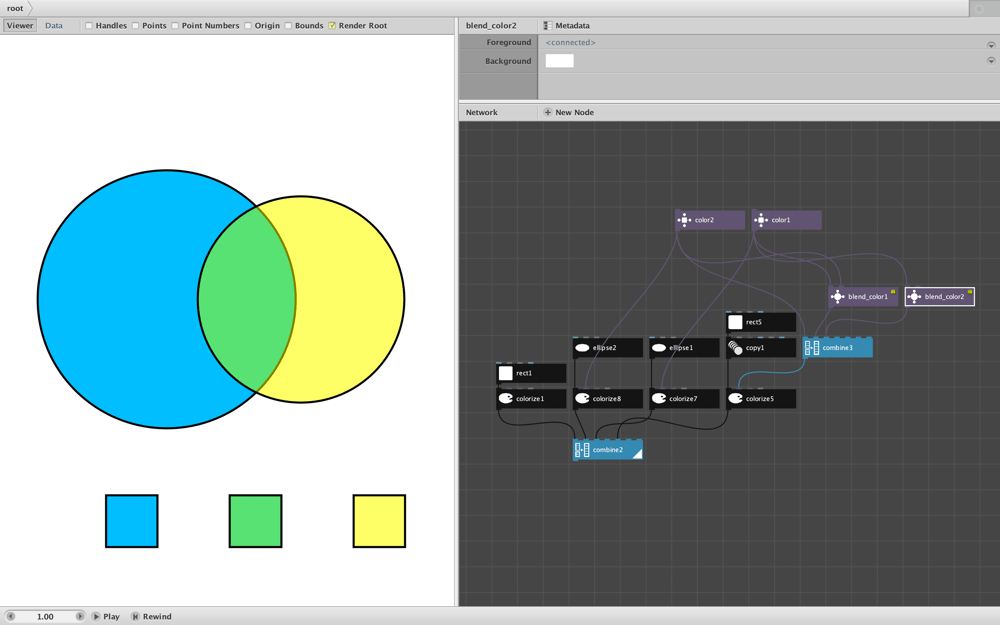Click the Rewind button
This screenshot has height=625, width=1000.
click(x=151, y=617)
